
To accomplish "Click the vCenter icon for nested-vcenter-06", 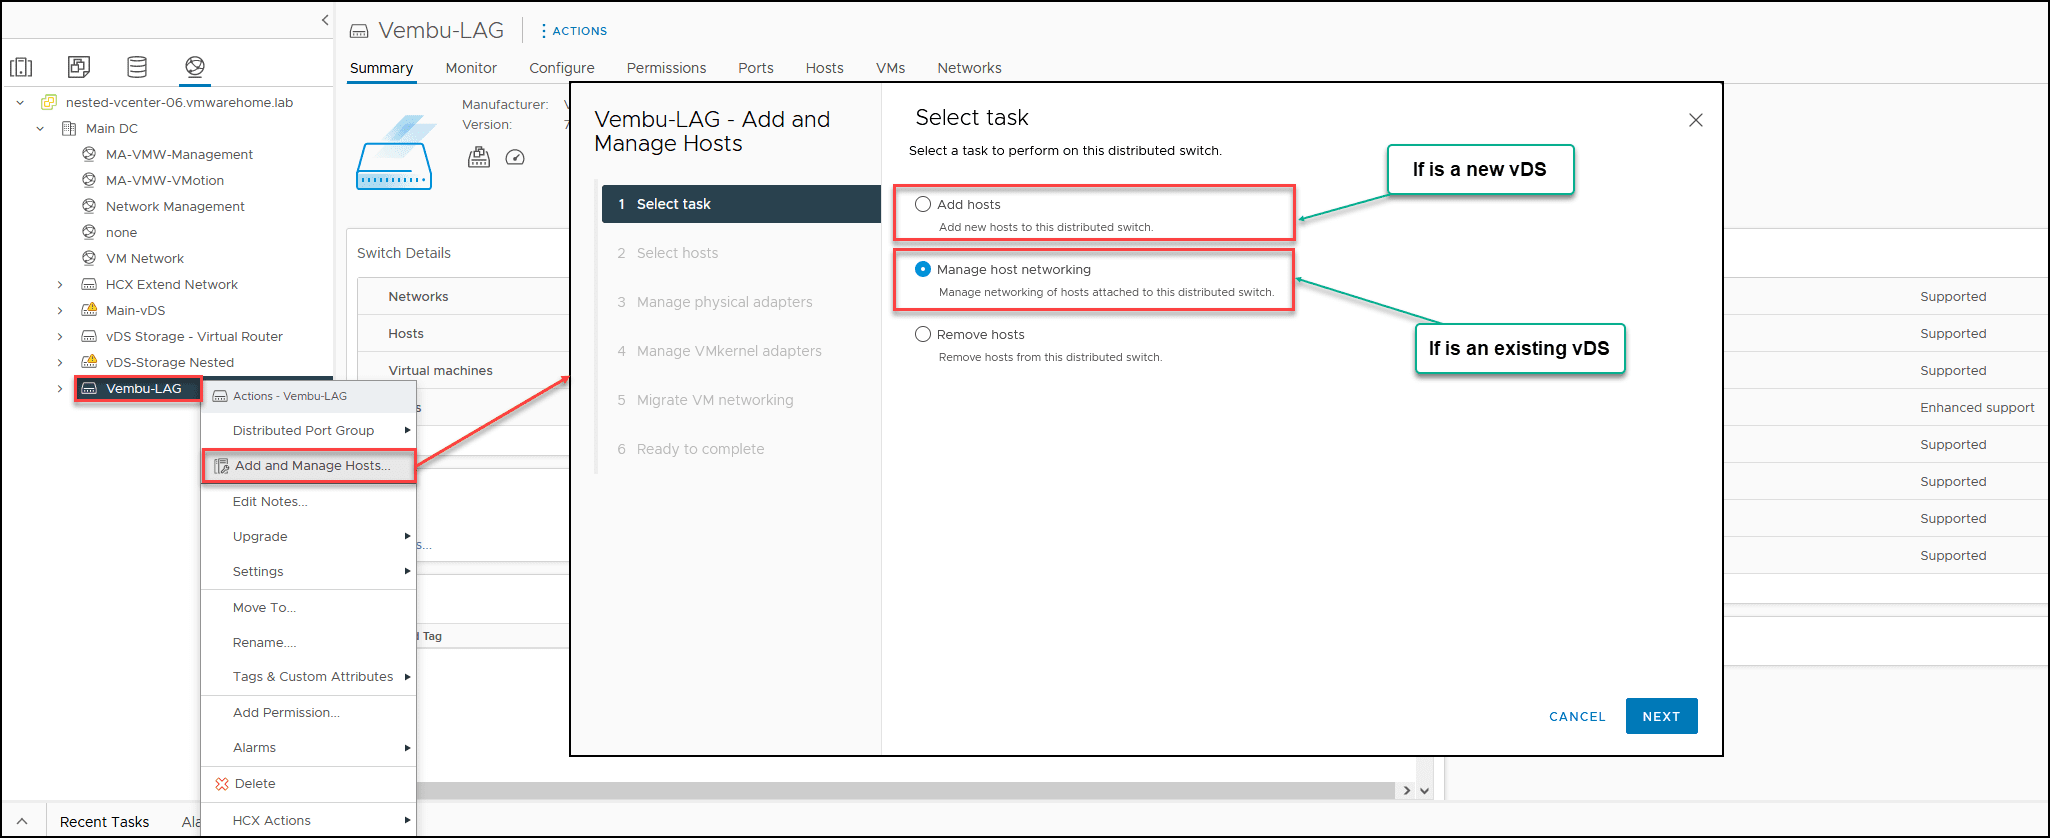I will (49, 102).
